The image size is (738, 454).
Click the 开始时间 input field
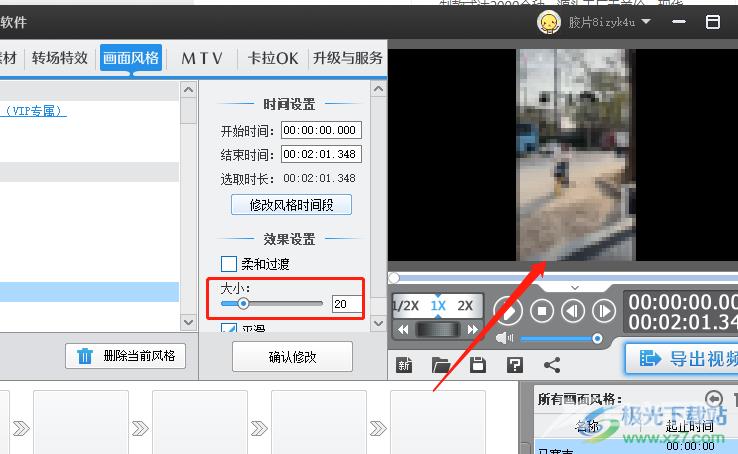coord(321,130)
